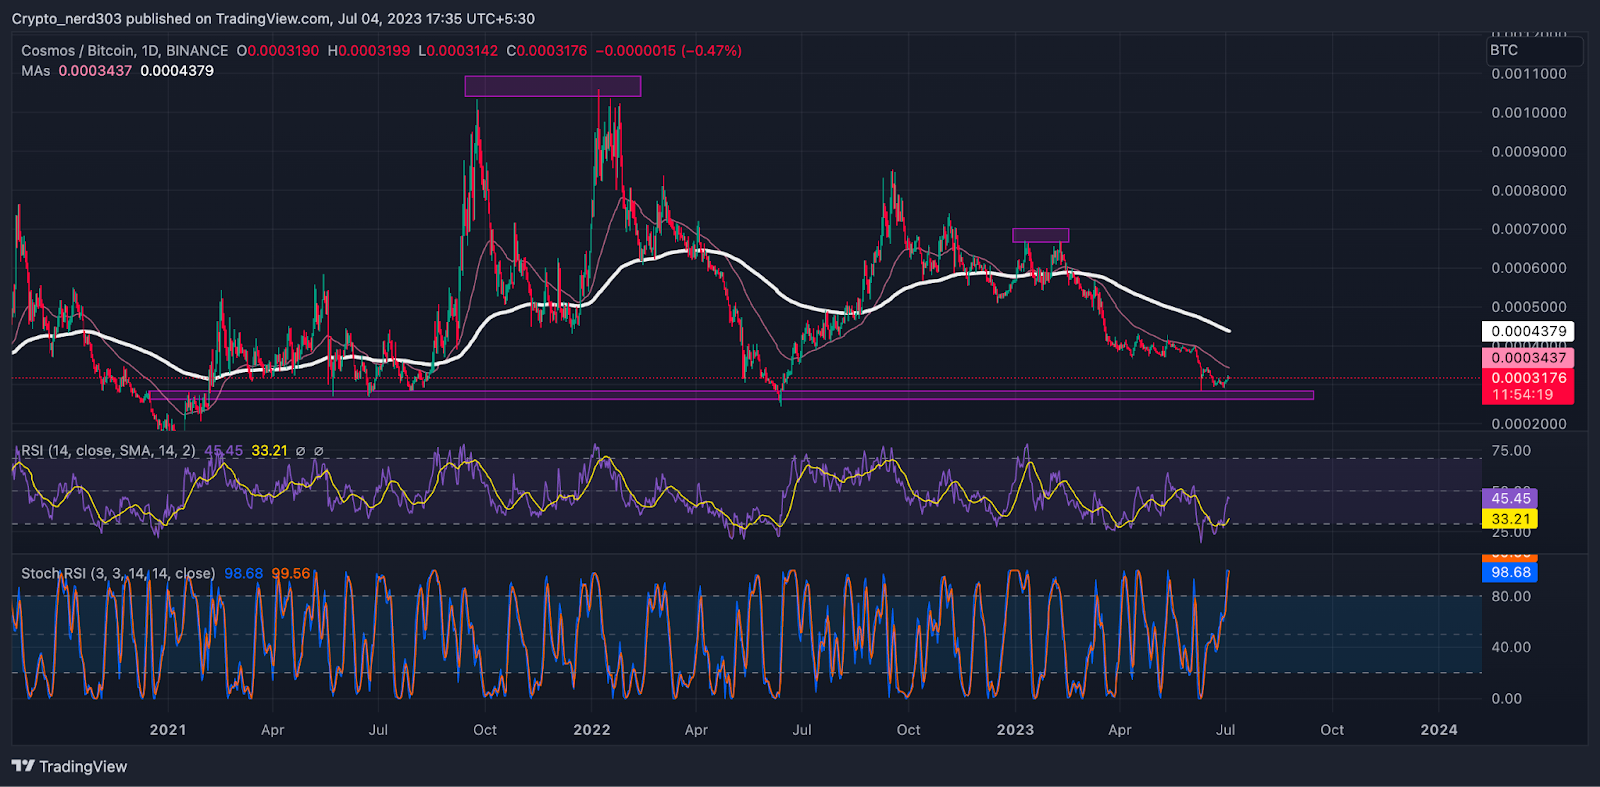Click the 0.0005000 price axis label
Image resolution: width=1600 pixels, height=787 pixels.
tap(1529, 307)
